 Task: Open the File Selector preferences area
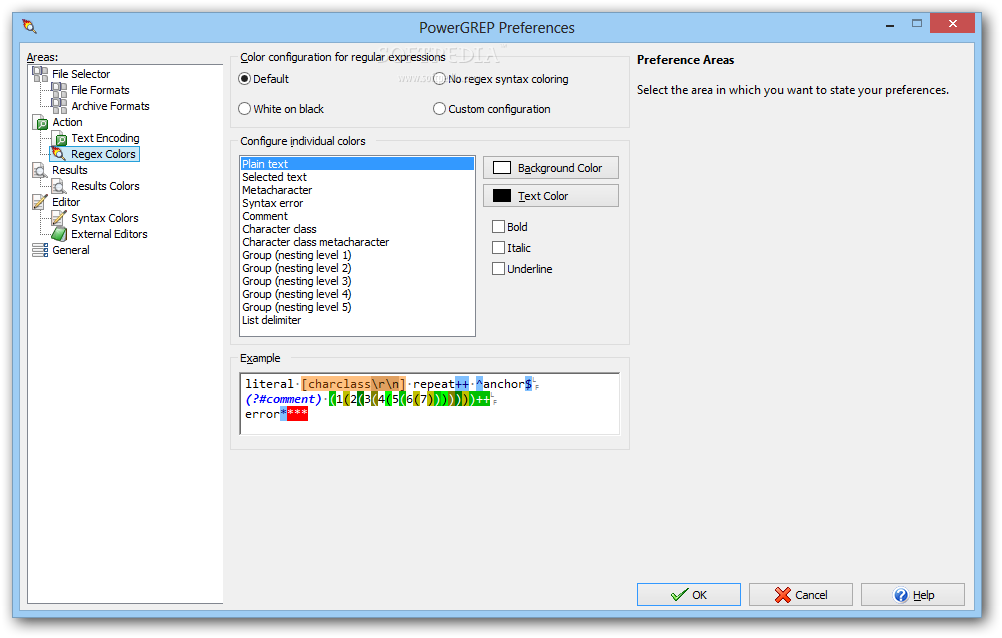(81, 74)
